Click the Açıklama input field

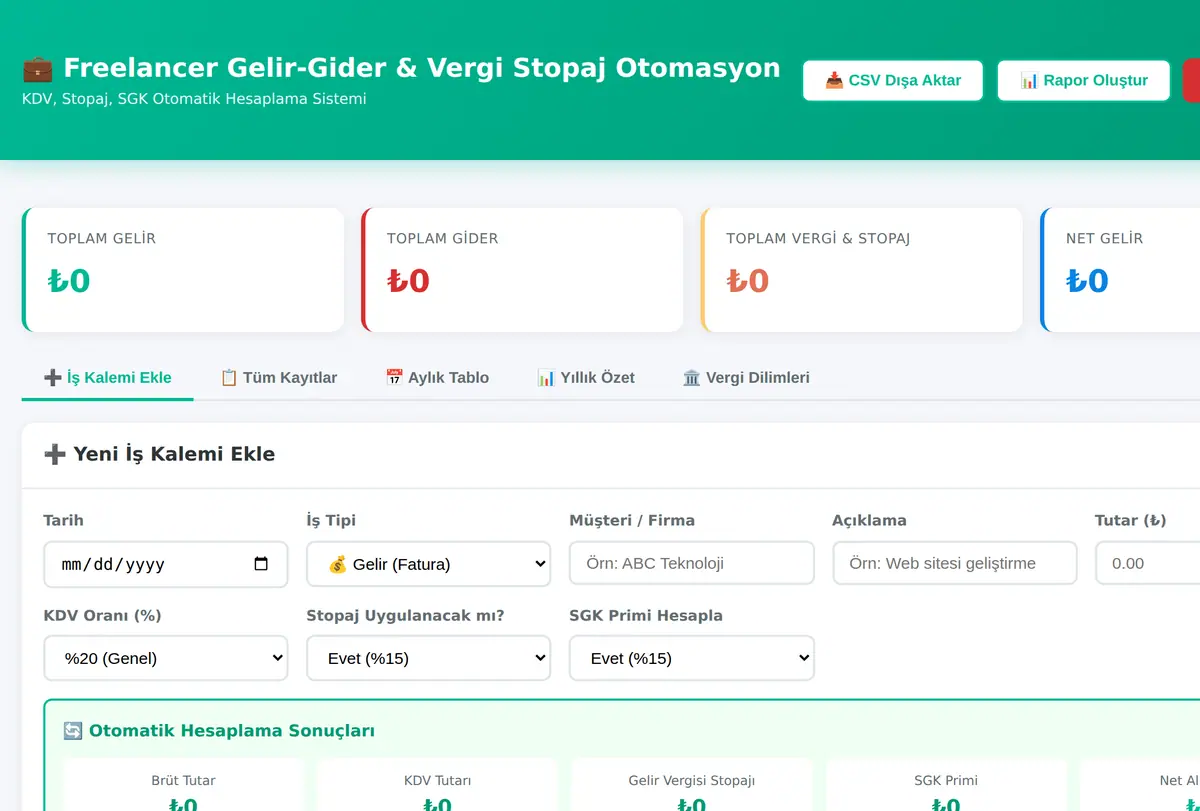[955, 563]
